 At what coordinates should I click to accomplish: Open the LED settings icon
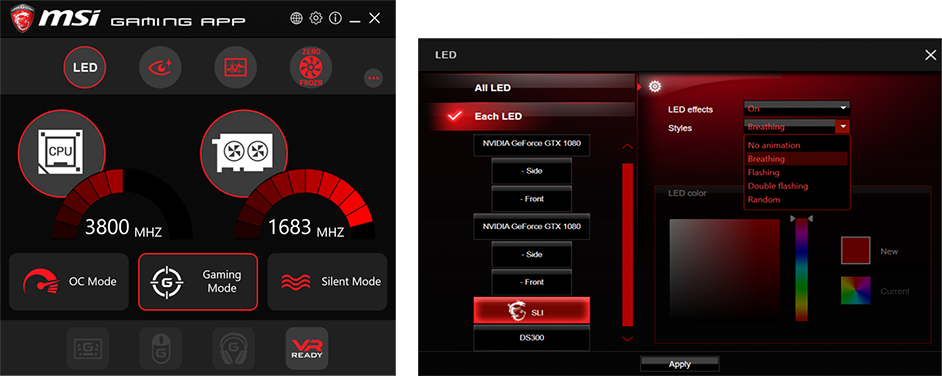(85, 67)
